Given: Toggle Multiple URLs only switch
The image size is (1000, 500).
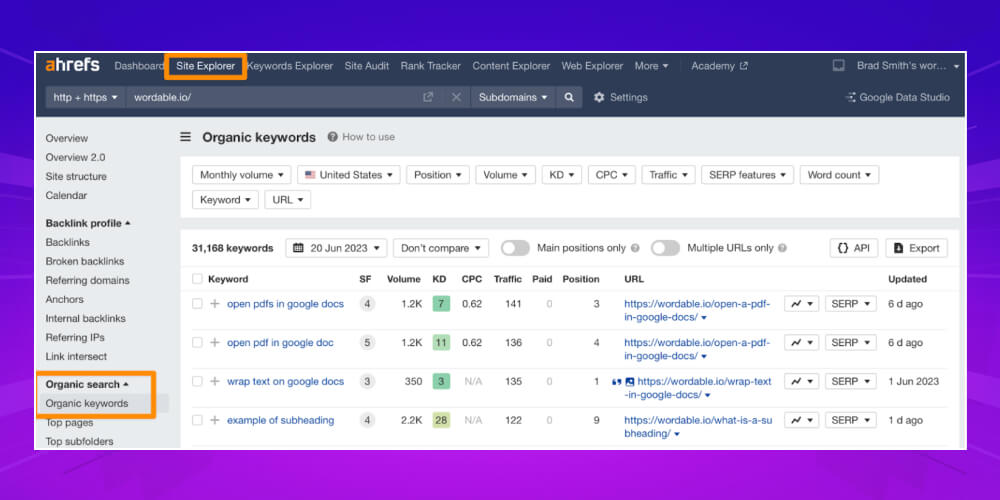Looking at the screenshot, I should [x=665, y=248].
